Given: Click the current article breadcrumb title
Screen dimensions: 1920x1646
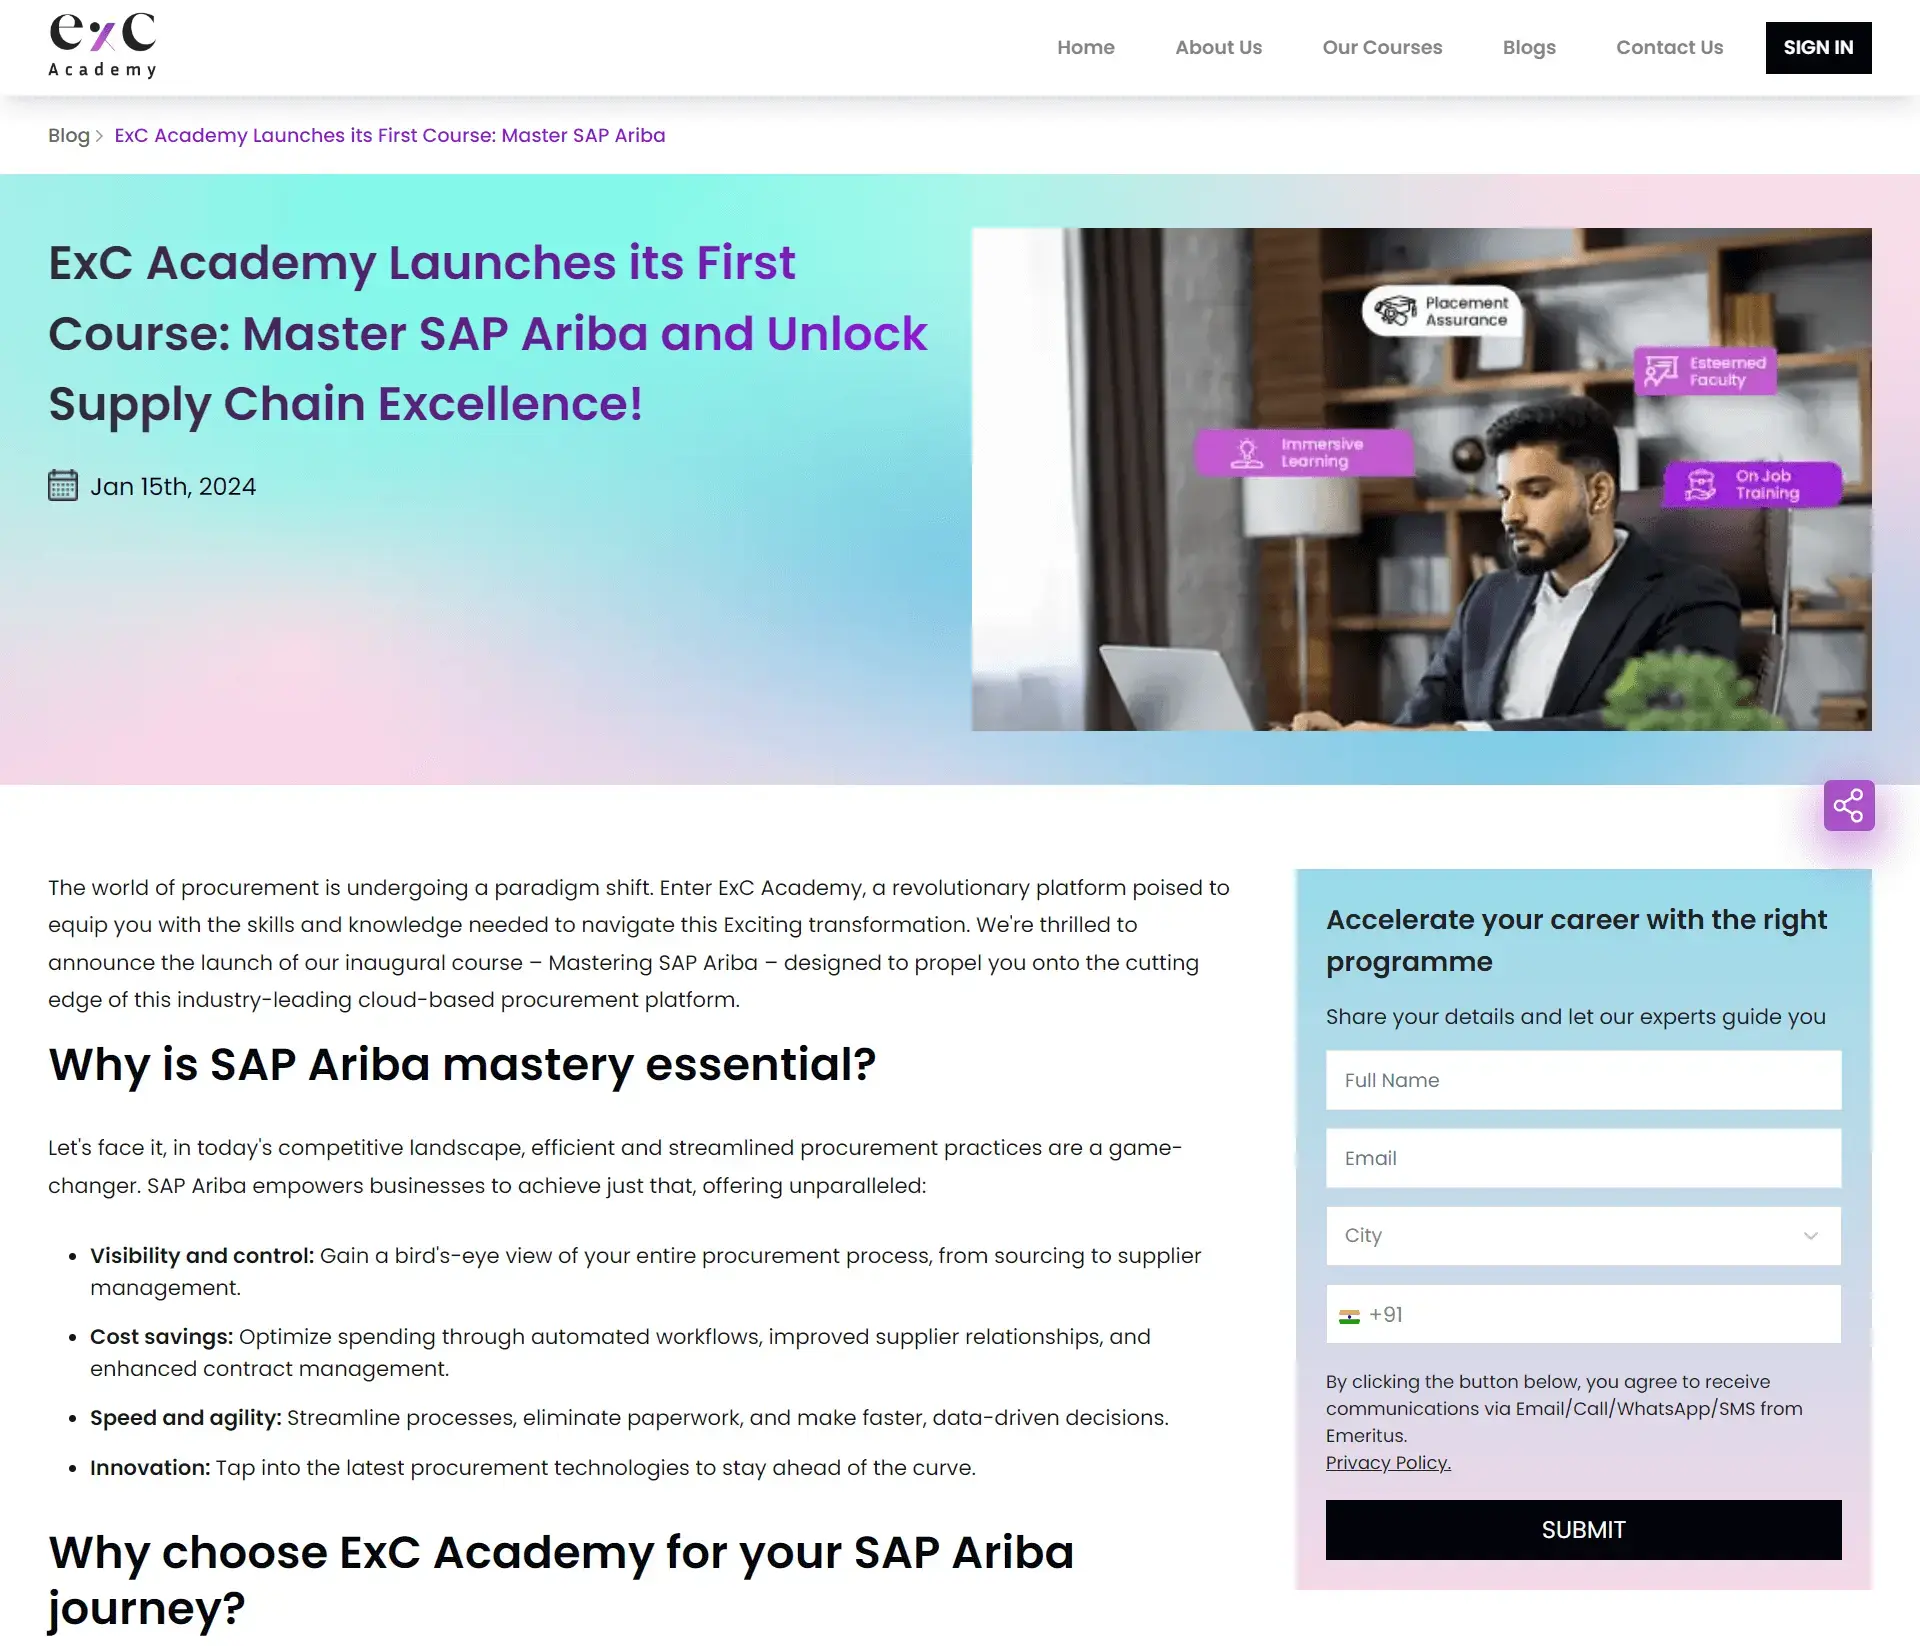Looking at the screenshot, I should pyautogui.click(x=390, y=136).
